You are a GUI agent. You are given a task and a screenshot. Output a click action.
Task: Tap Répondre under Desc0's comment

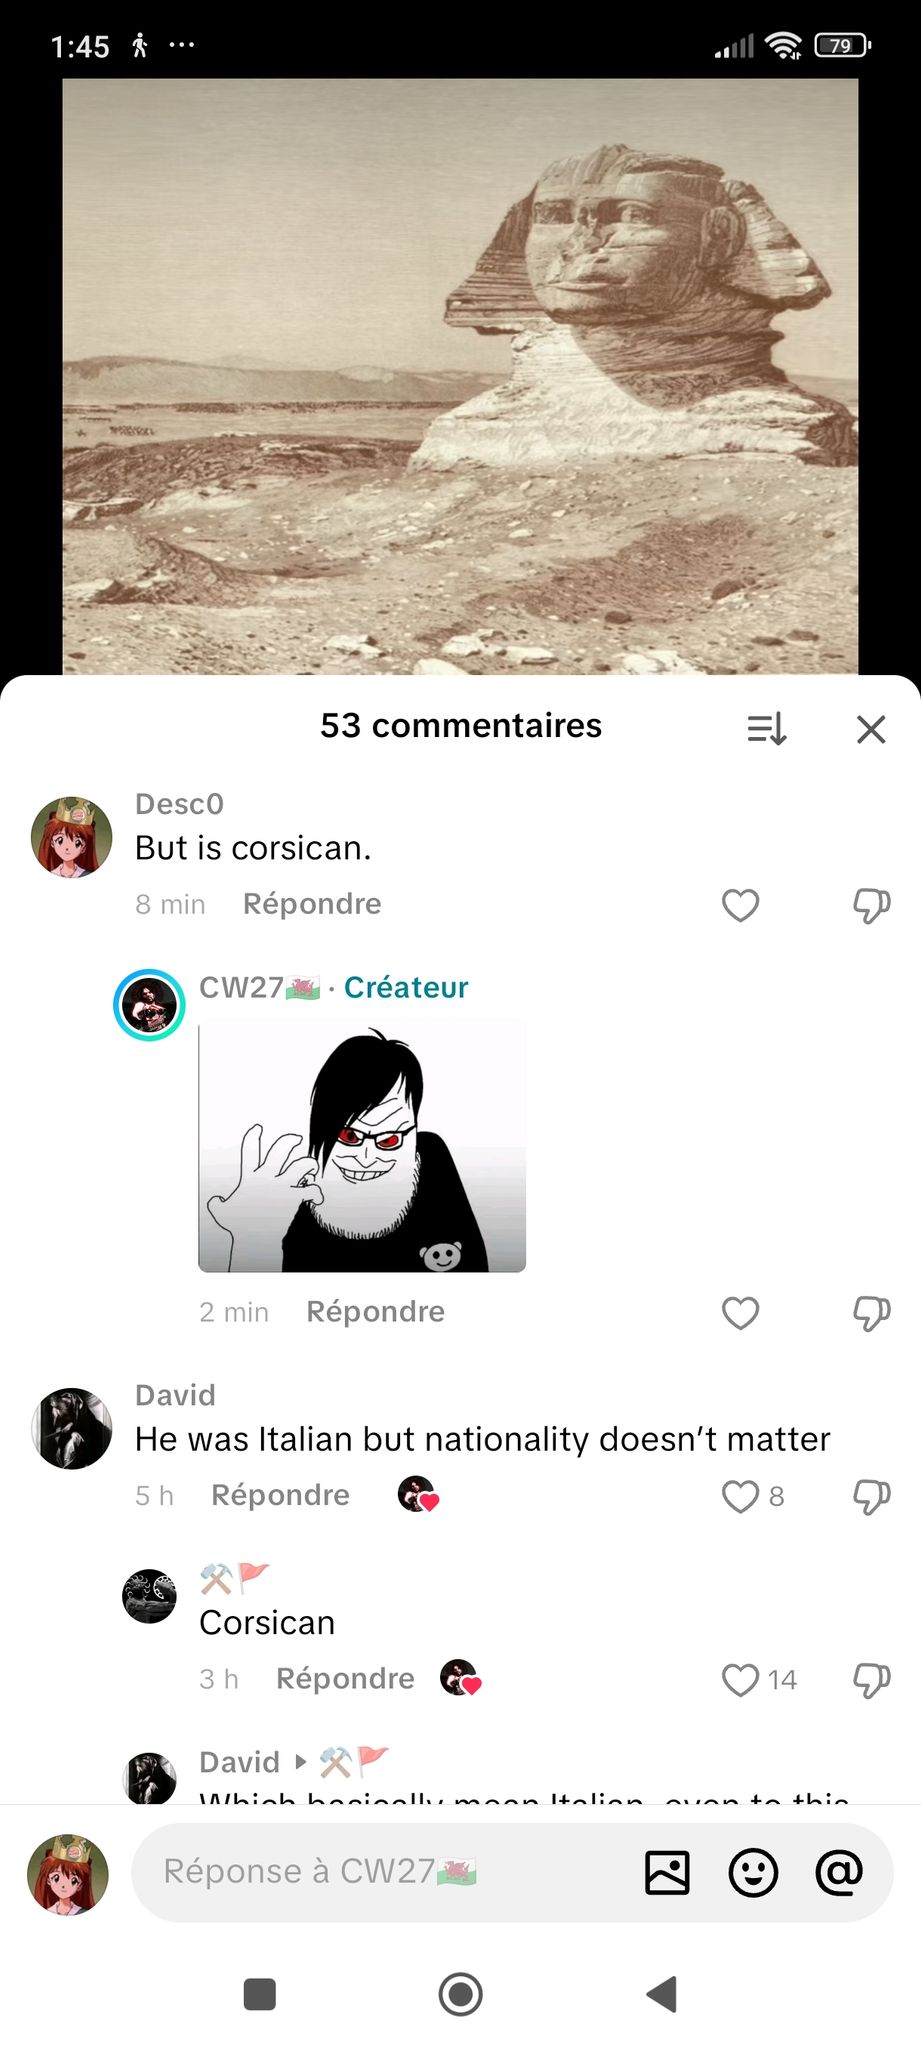coord(312,904)
